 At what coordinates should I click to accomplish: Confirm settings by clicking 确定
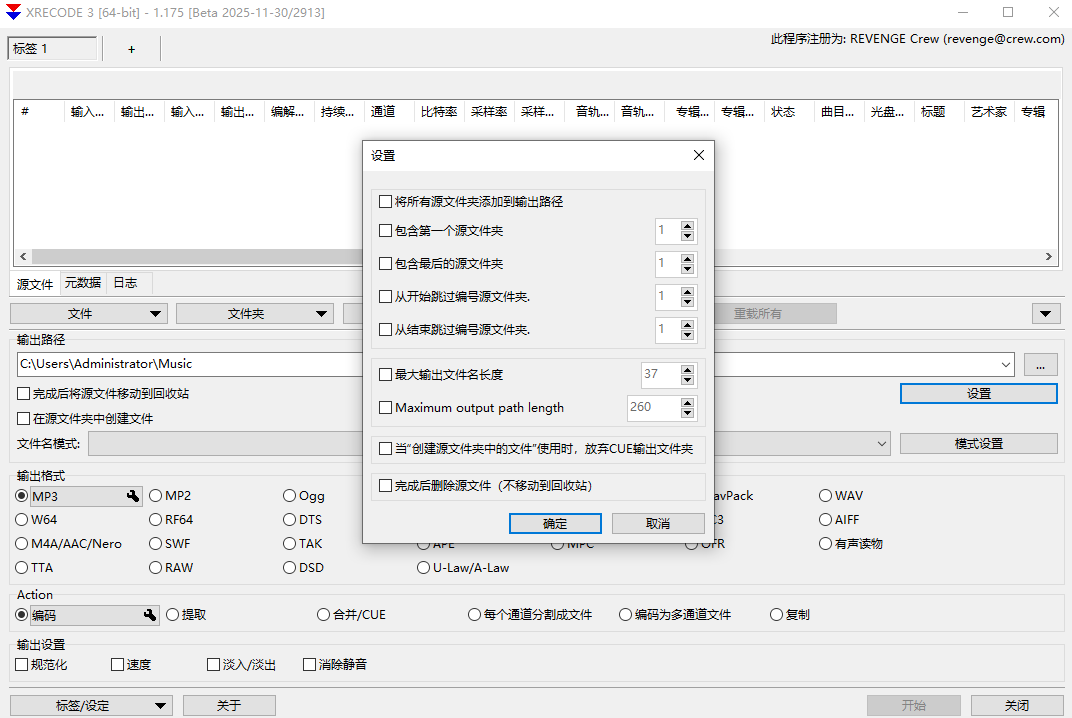pyautogui.click(x=555, y=523)
